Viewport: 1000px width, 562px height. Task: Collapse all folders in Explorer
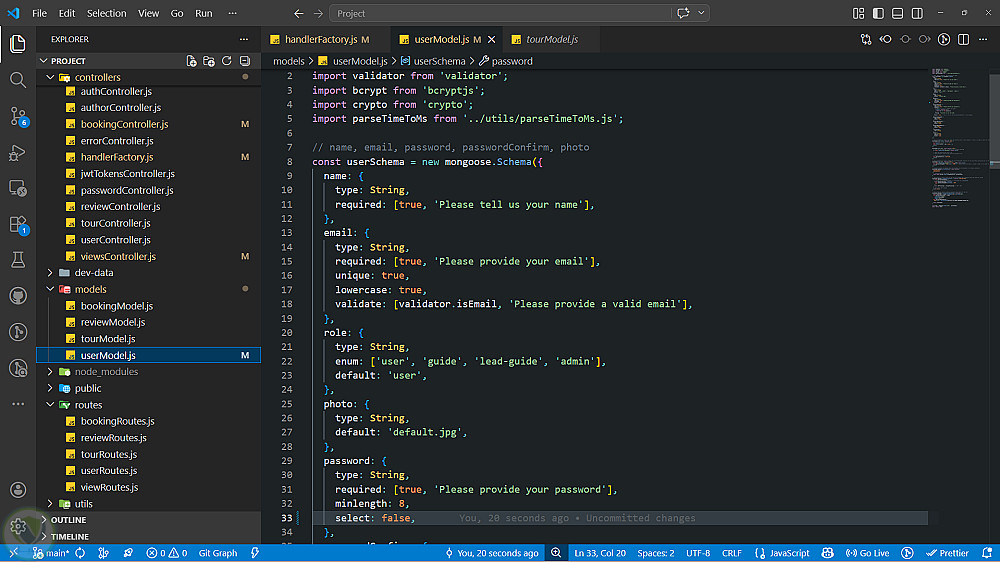tap(244, 61)
